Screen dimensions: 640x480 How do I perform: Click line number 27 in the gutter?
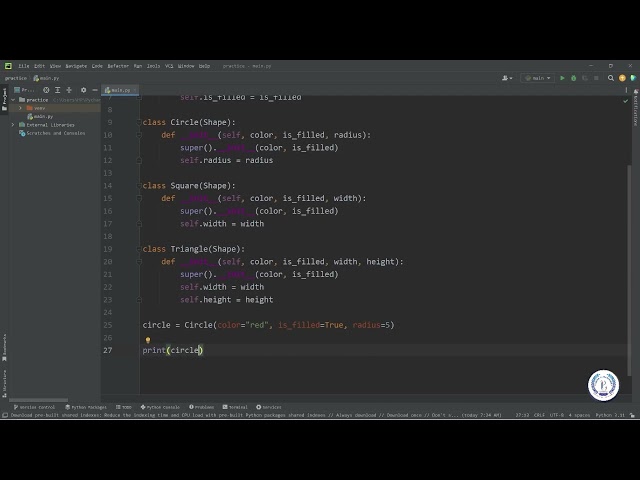pyautogui.click(x=108, y=350)
